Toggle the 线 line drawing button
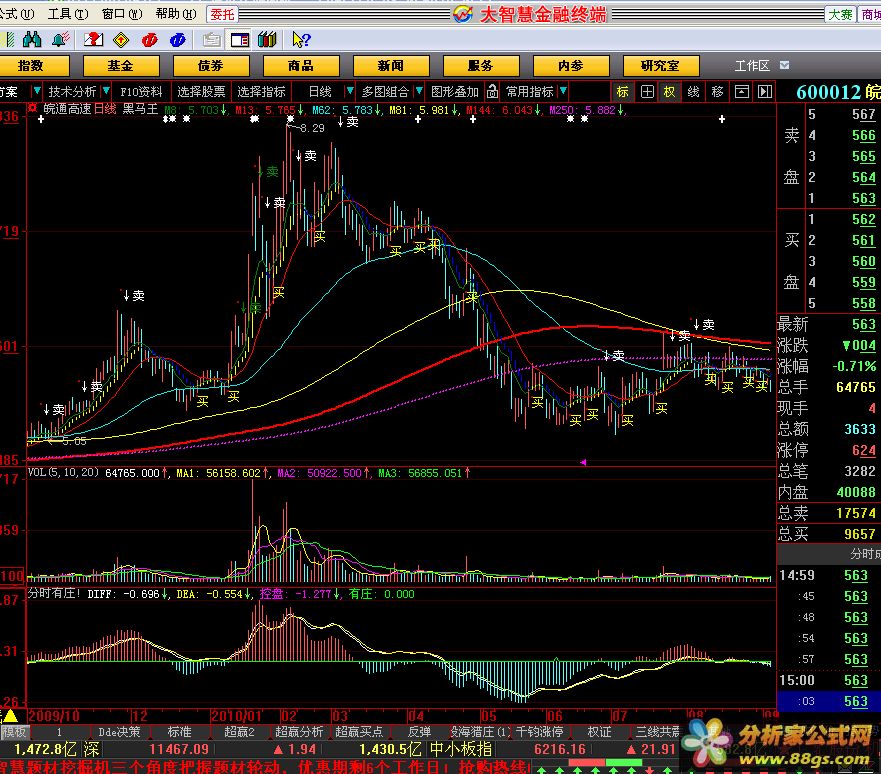This screenshot has width=881, height=774. point(693,92)
